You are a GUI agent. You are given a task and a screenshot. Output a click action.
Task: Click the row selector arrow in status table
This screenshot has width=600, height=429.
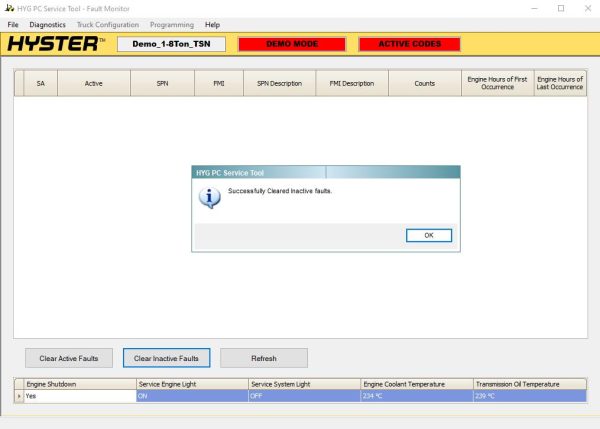coord(19,396)
